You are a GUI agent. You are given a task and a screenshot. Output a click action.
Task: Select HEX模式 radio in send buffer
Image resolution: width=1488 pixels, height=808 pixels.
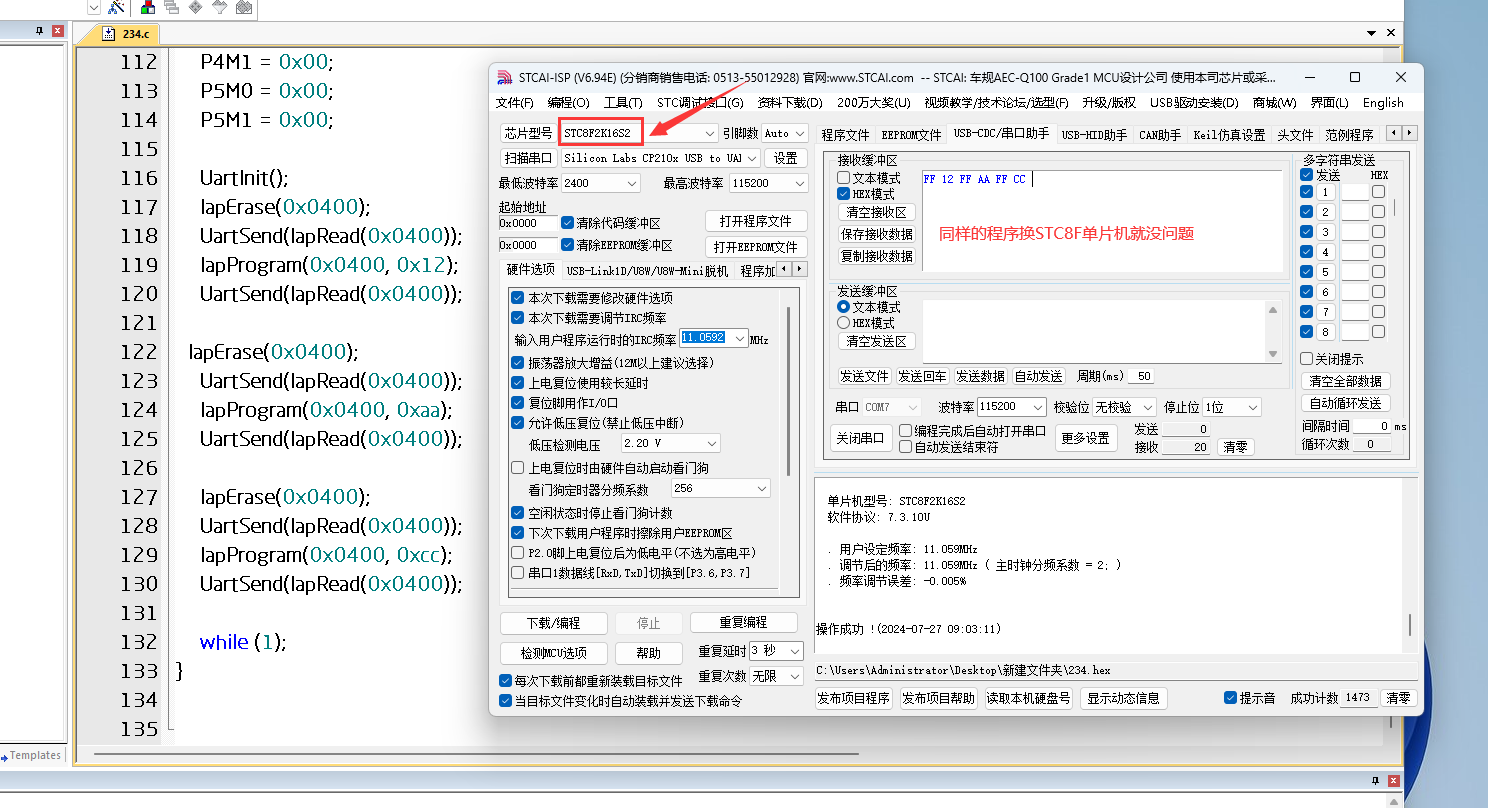coord(844,323)
